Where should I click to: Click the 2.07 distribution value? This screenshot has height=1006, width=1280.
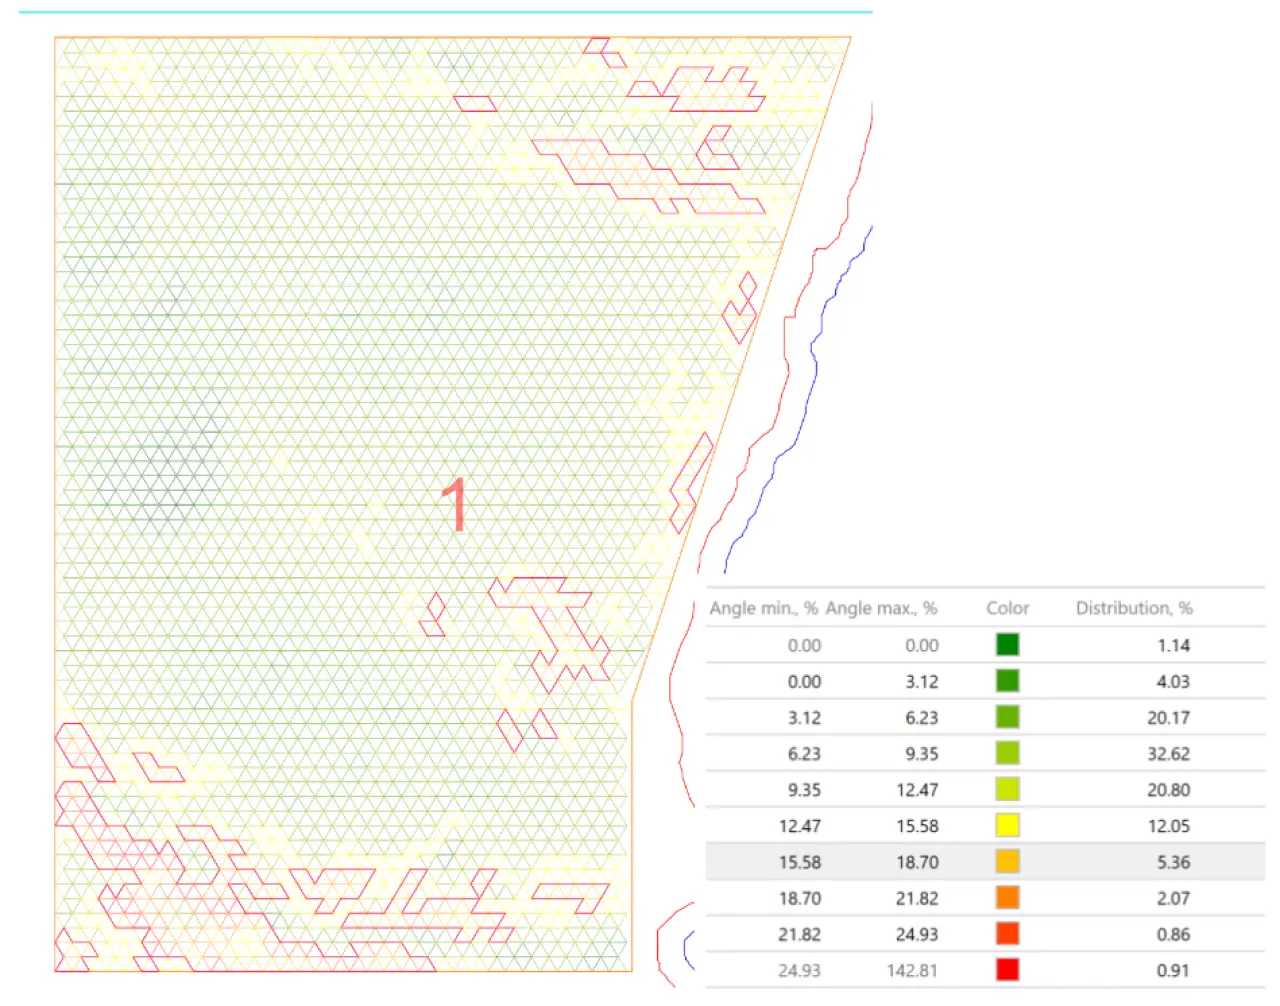pos(1173,898)
